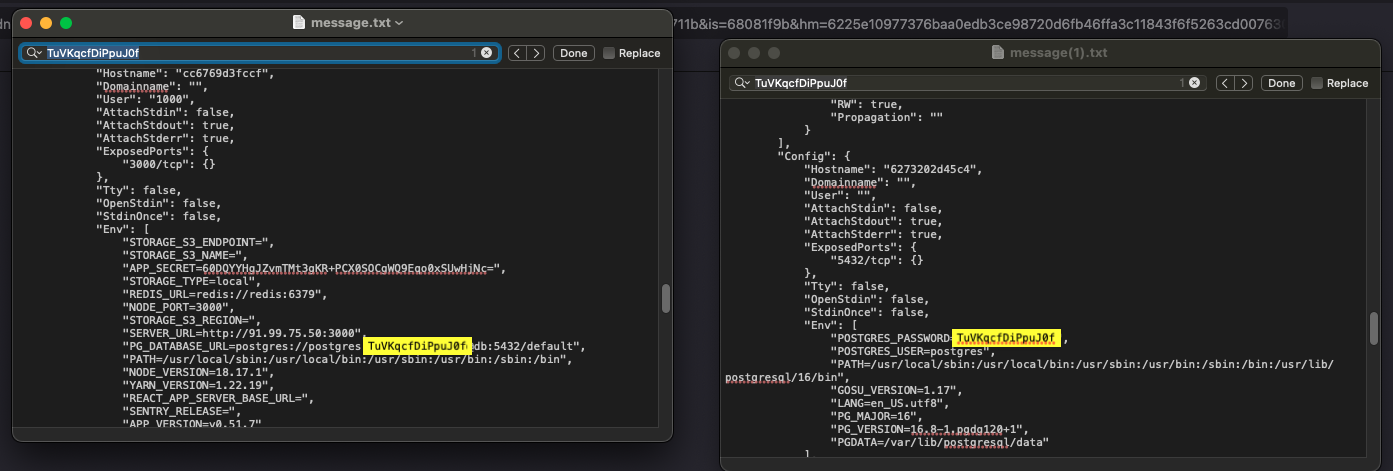1393x471 pixels.
Task: Click the NODE_PORT=3000 line
Action: pos(181,307)
